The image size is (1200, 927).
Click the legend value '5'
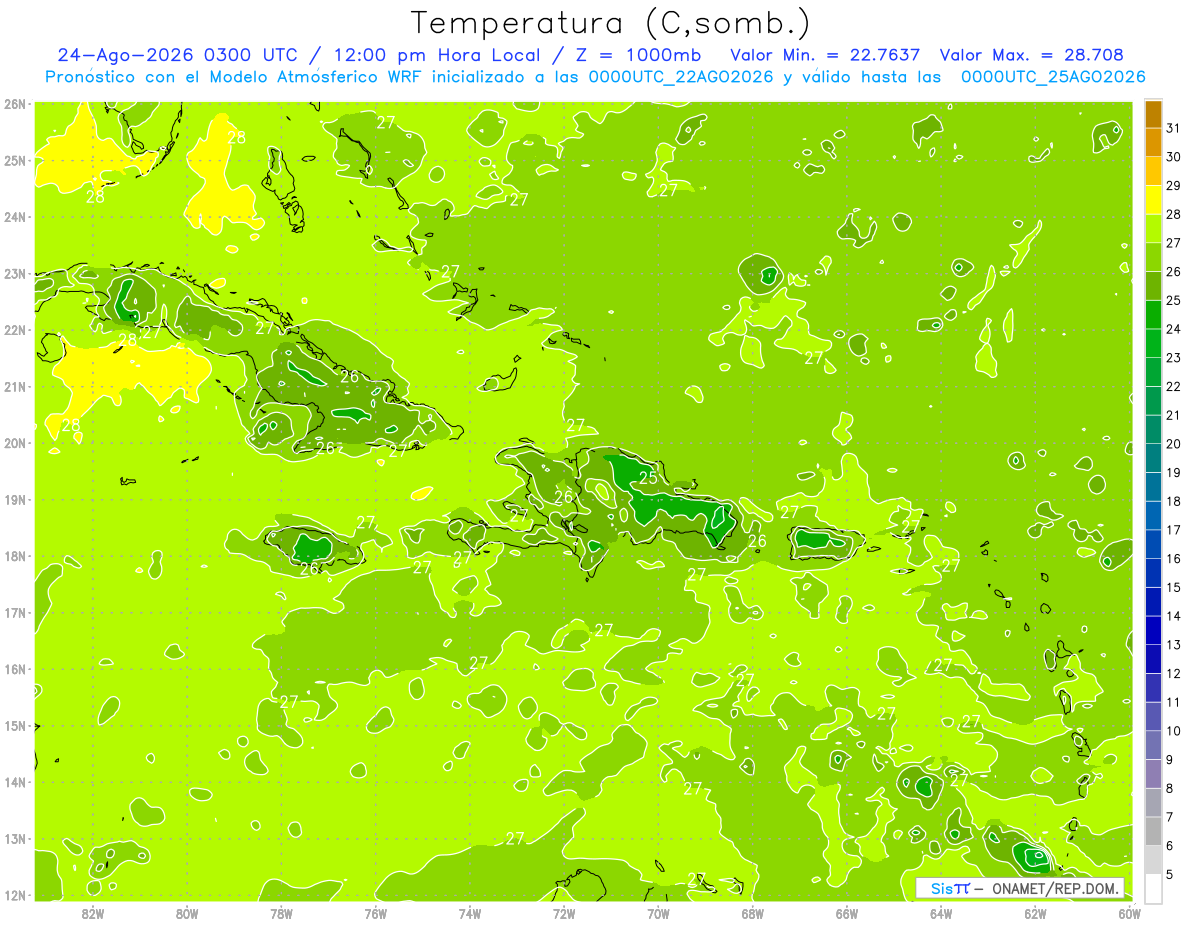coord(1170,875)
